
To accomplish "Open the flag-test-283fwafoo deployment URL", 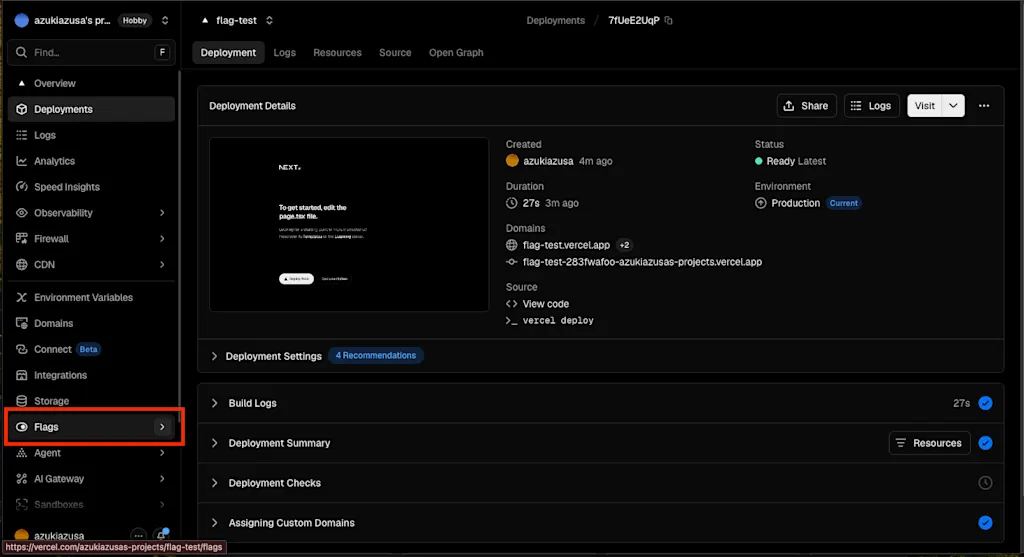I will 642,262.
